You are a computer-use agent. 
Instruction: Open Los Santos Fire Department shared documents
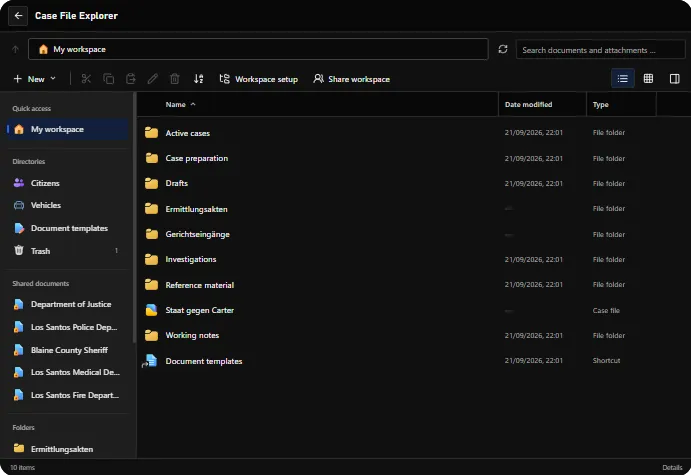[68, 395]
